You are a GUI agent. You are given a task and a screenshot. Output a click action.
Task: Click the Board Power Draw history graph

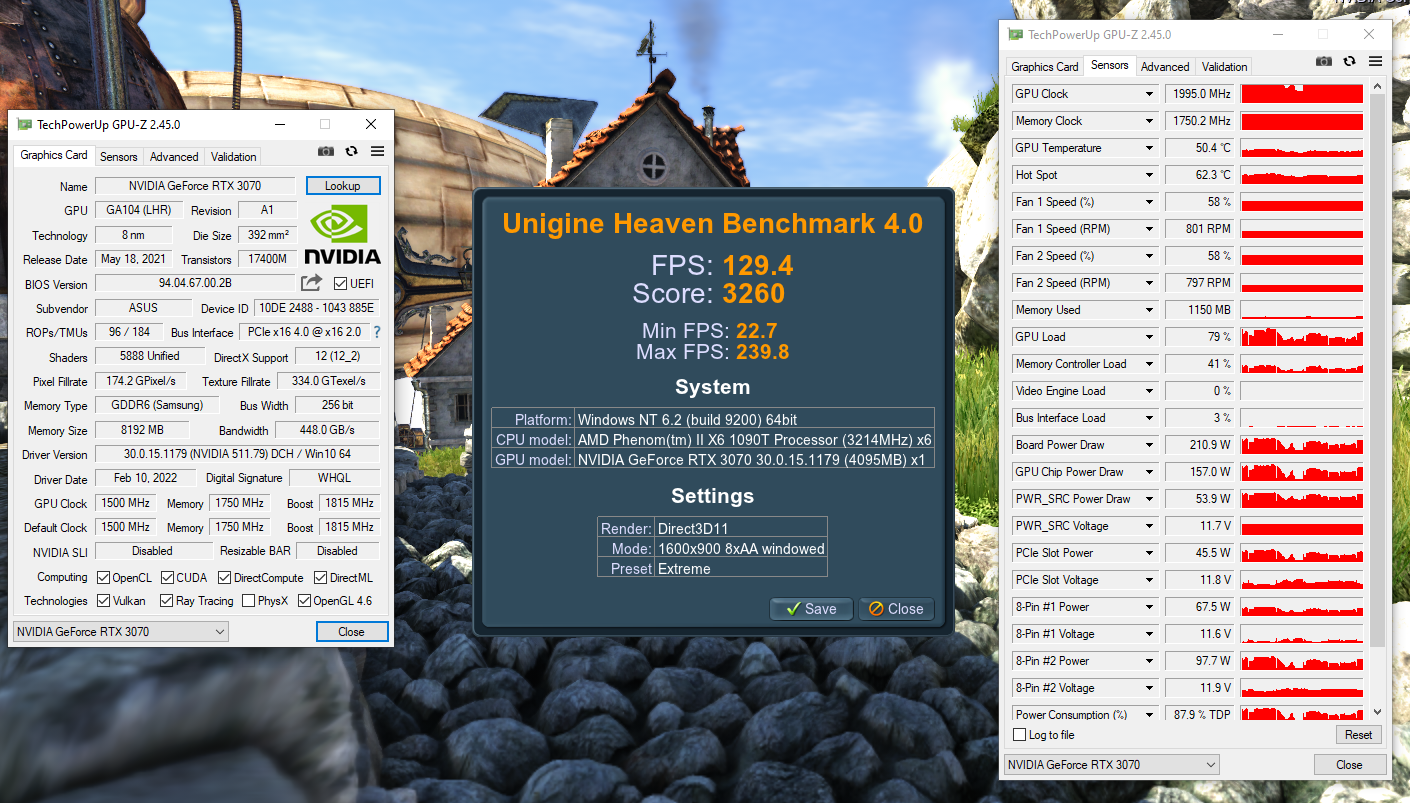point(1302,445)
